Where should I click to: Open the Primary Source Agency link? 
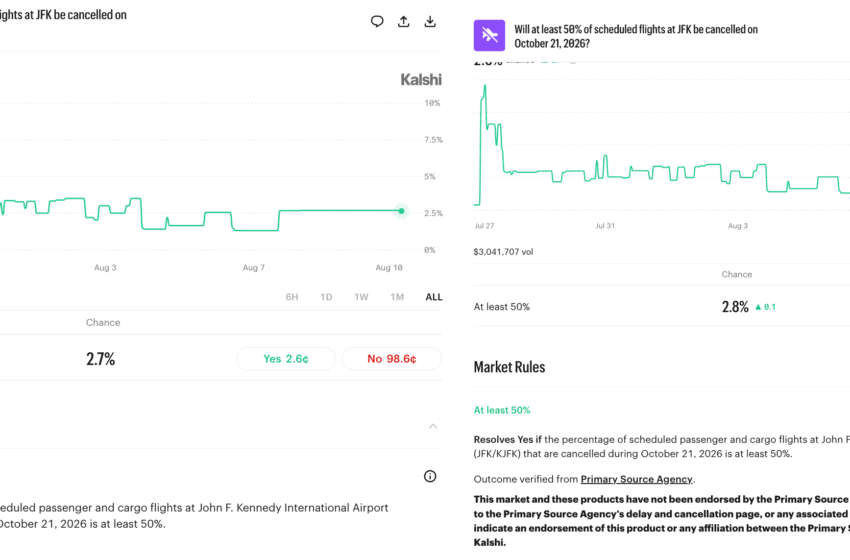[636, 479]
